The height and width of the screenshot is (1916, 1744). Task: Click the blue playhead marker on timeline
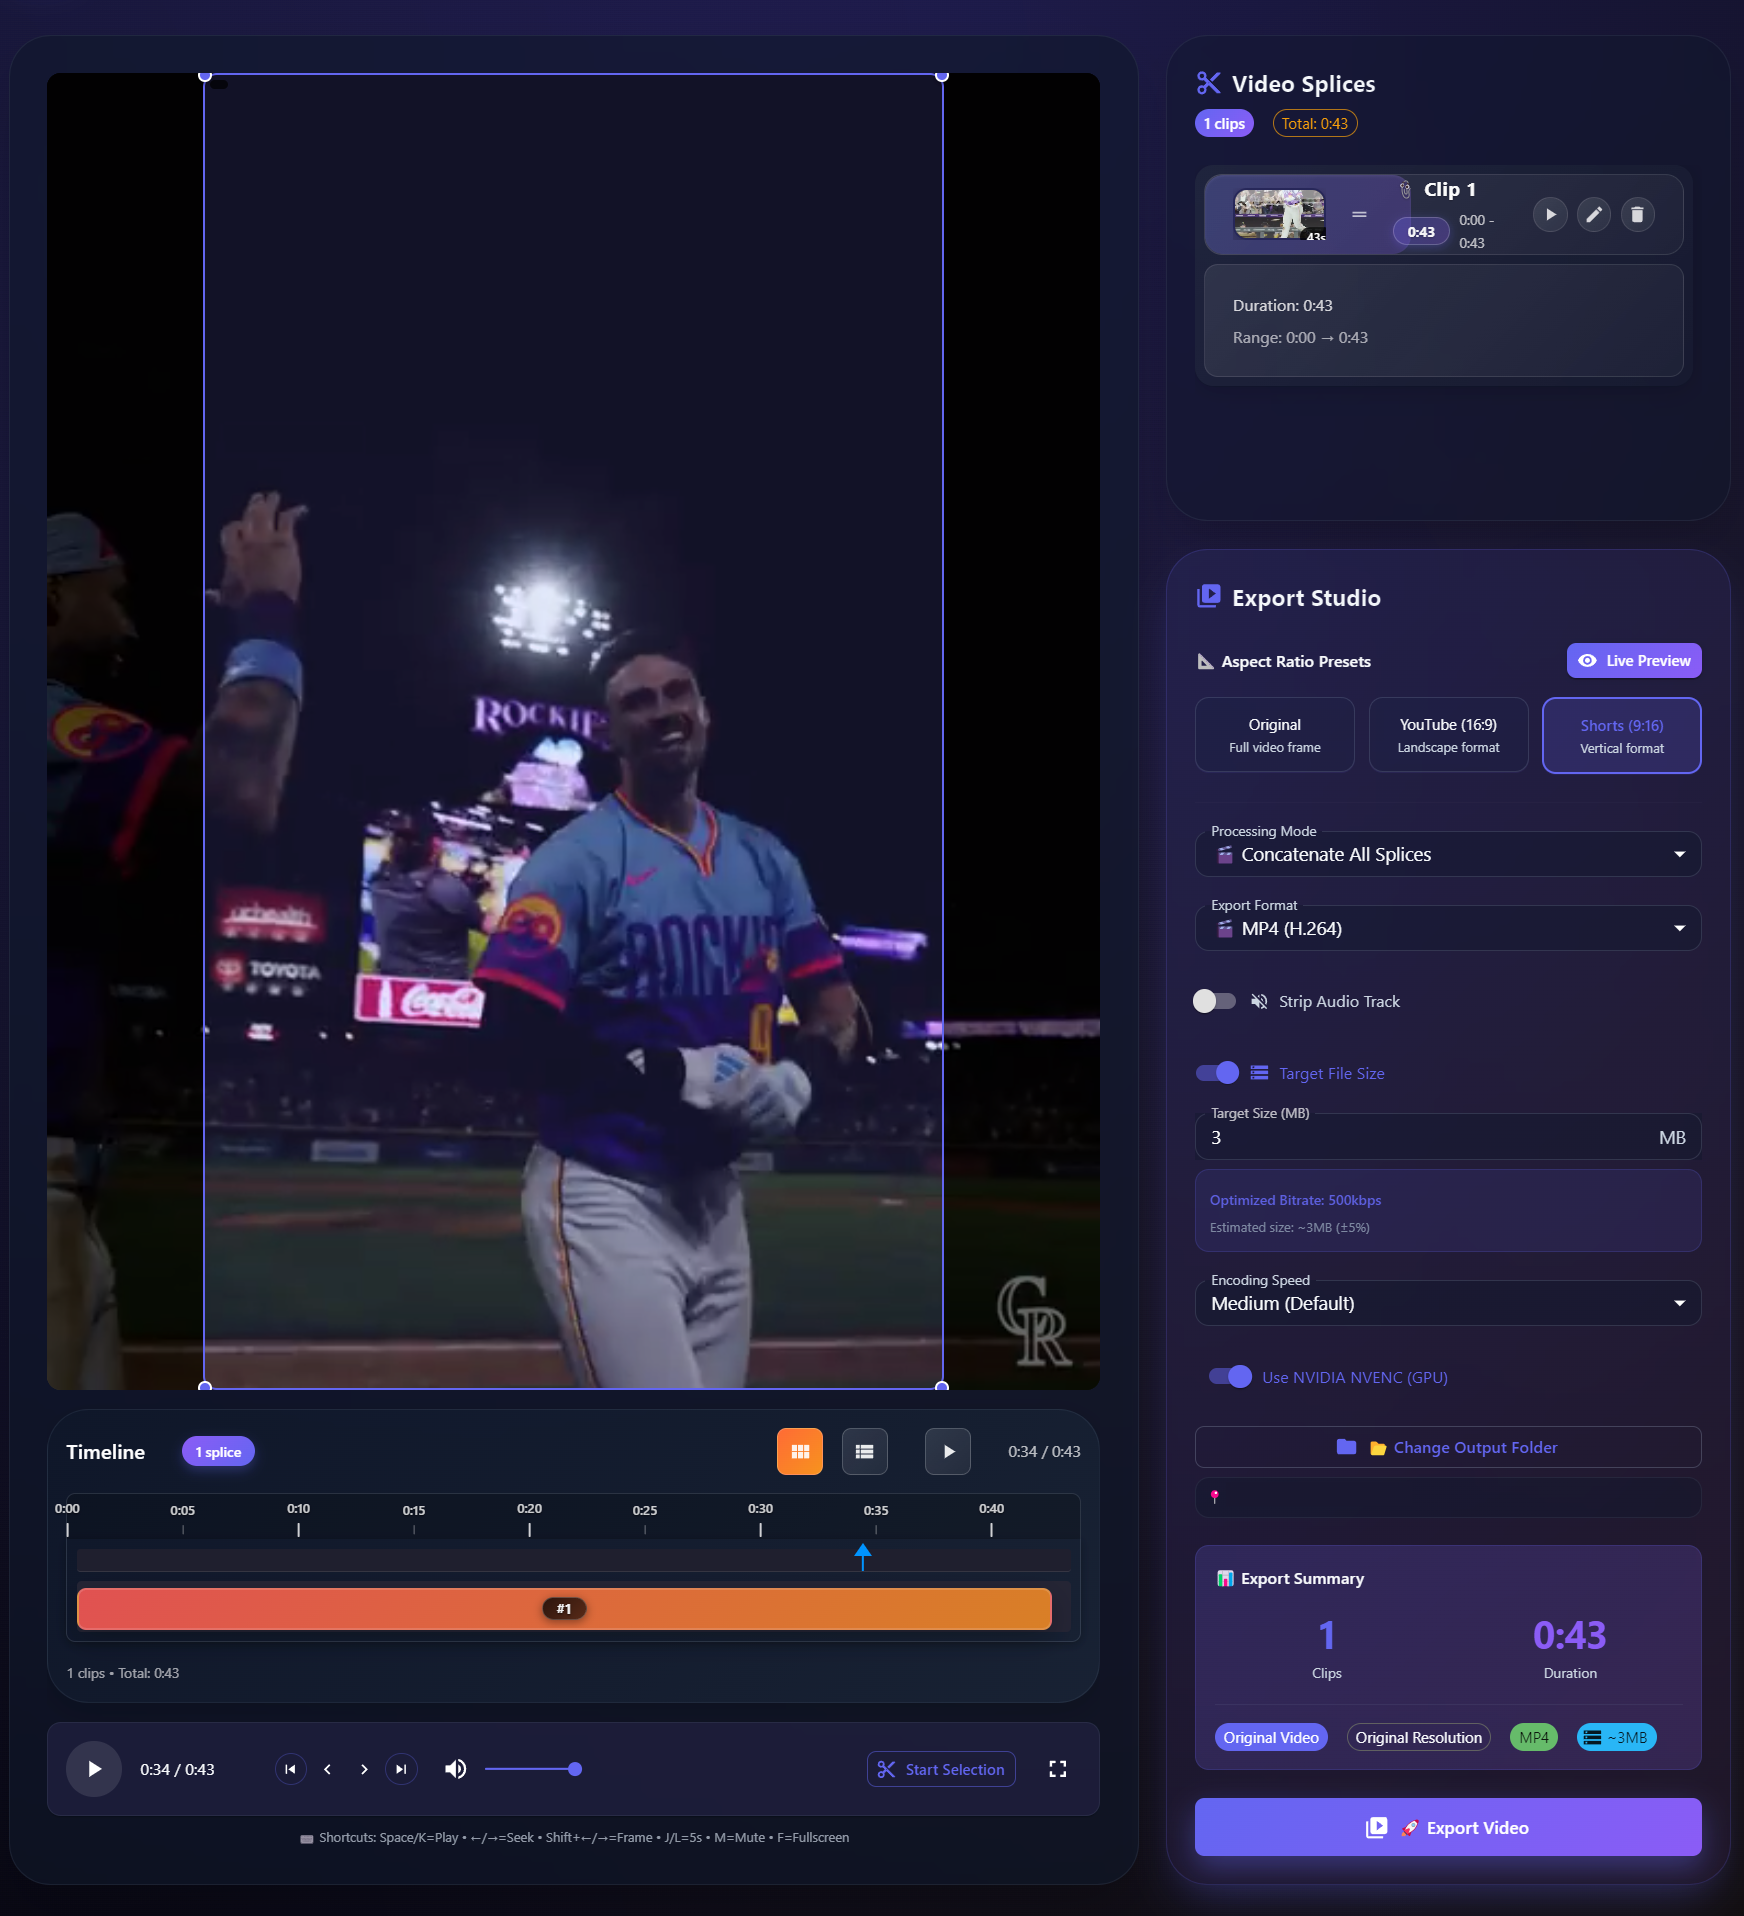point(863,1555)
